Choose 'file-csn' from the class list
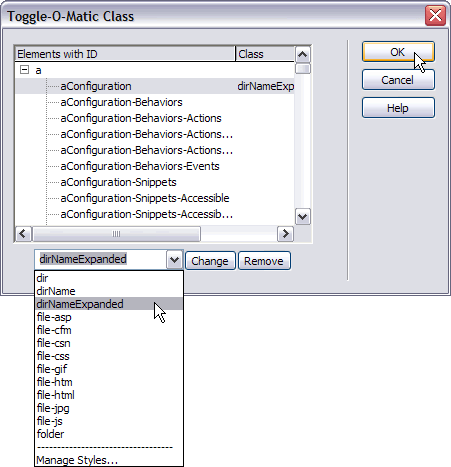 coord(109,343)
